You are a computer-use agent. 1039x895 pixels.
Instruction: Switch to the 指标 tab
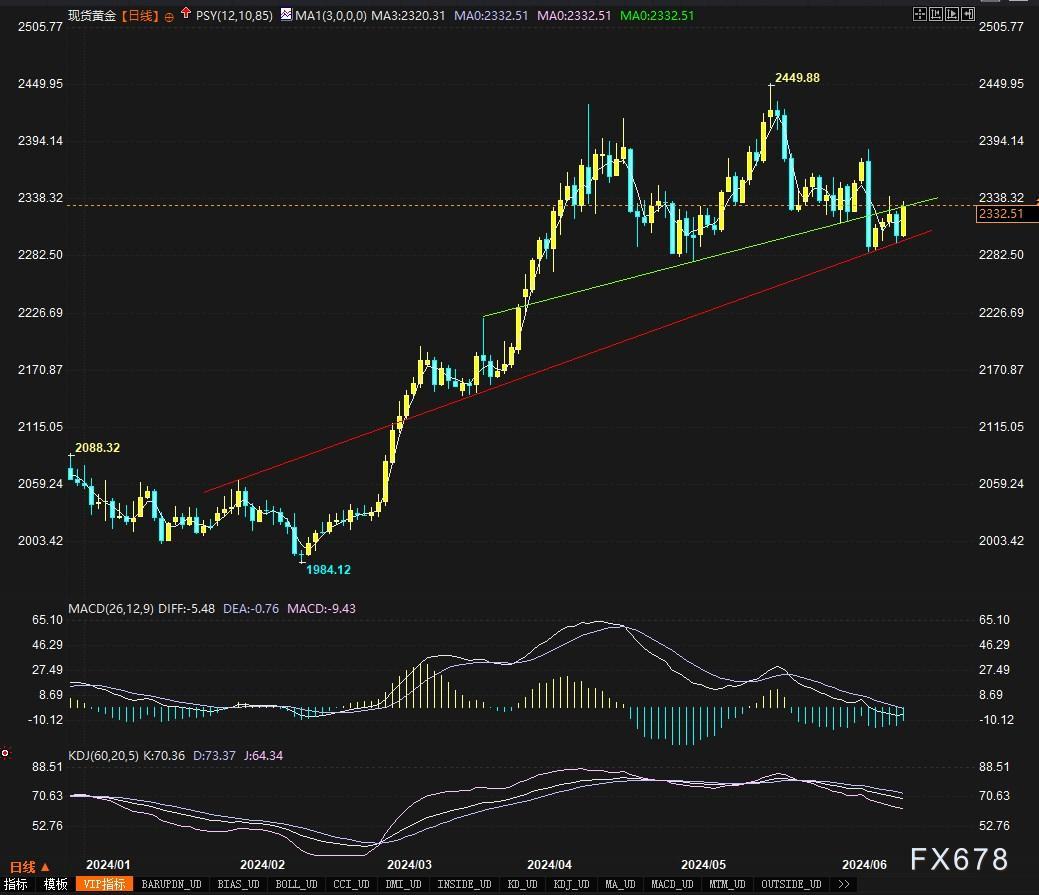click(x=17, y=884)
